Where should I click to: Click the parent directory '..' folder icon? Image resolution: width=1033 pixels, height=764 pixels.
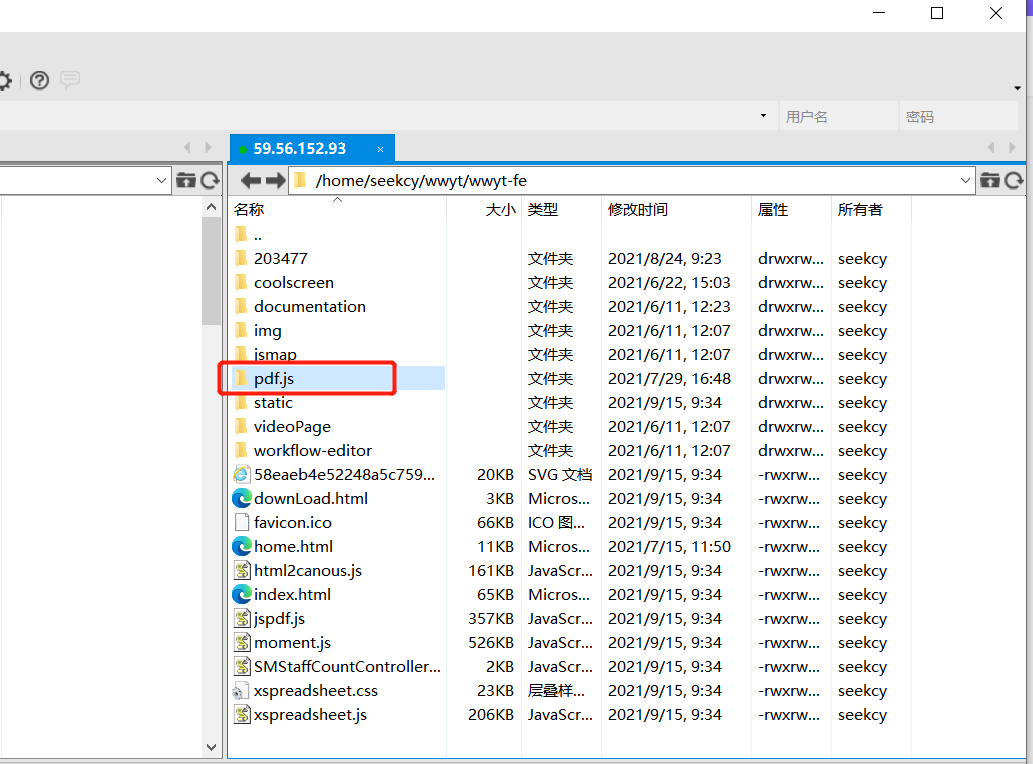click(x=241, y=234)
